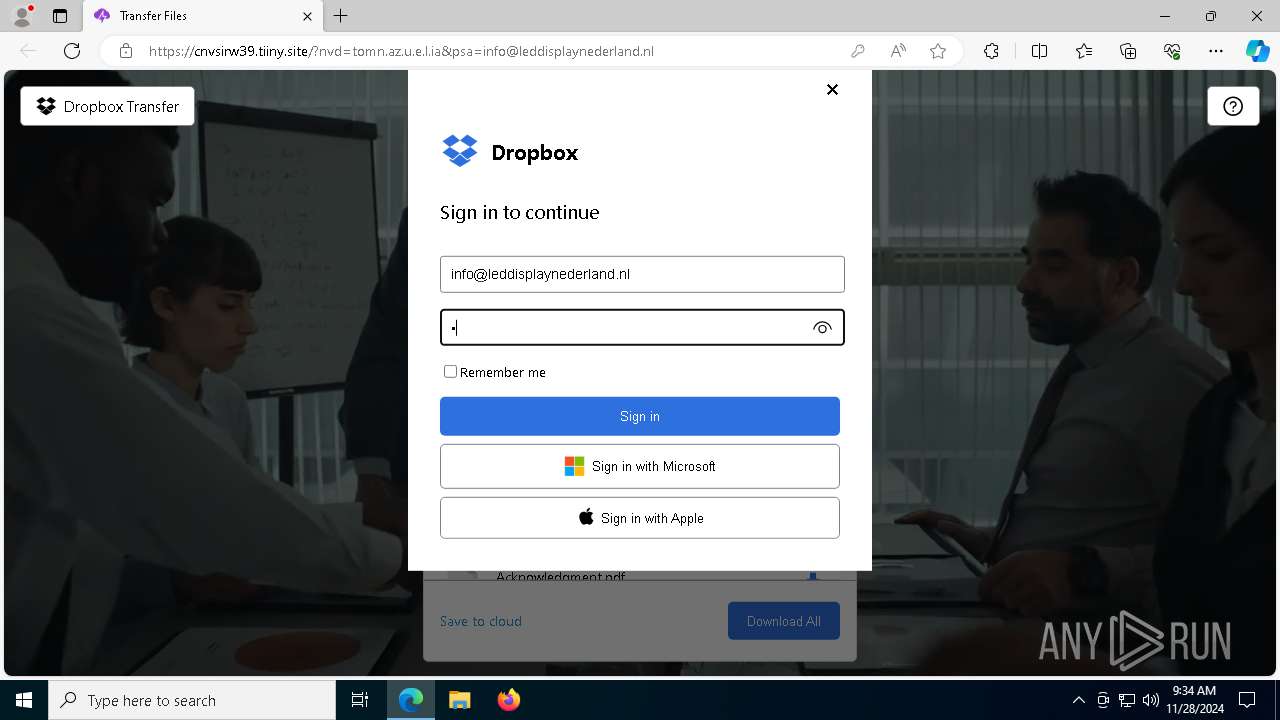Choose Sign in with Apple
The width and height of the screenshot is (1280, 720).
tap(640, 518)
